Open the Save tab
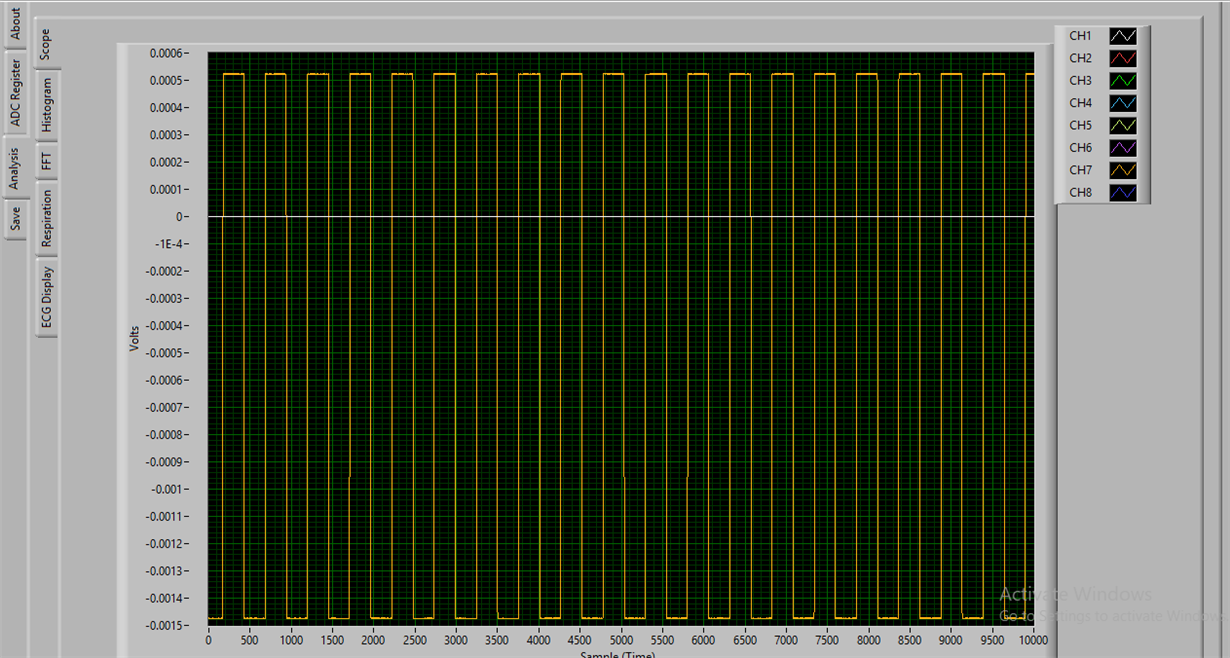 tap(15, 219)
